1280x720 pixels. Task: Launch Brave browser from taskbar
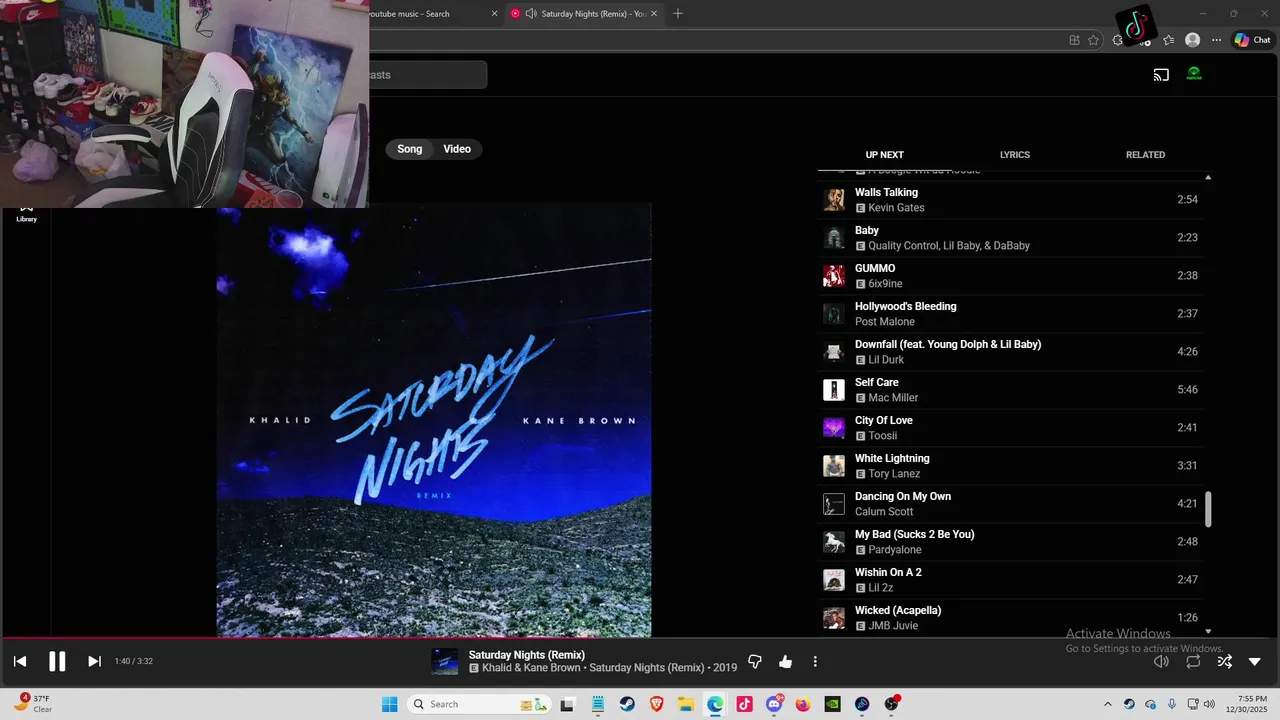click(x=656, y=704)
